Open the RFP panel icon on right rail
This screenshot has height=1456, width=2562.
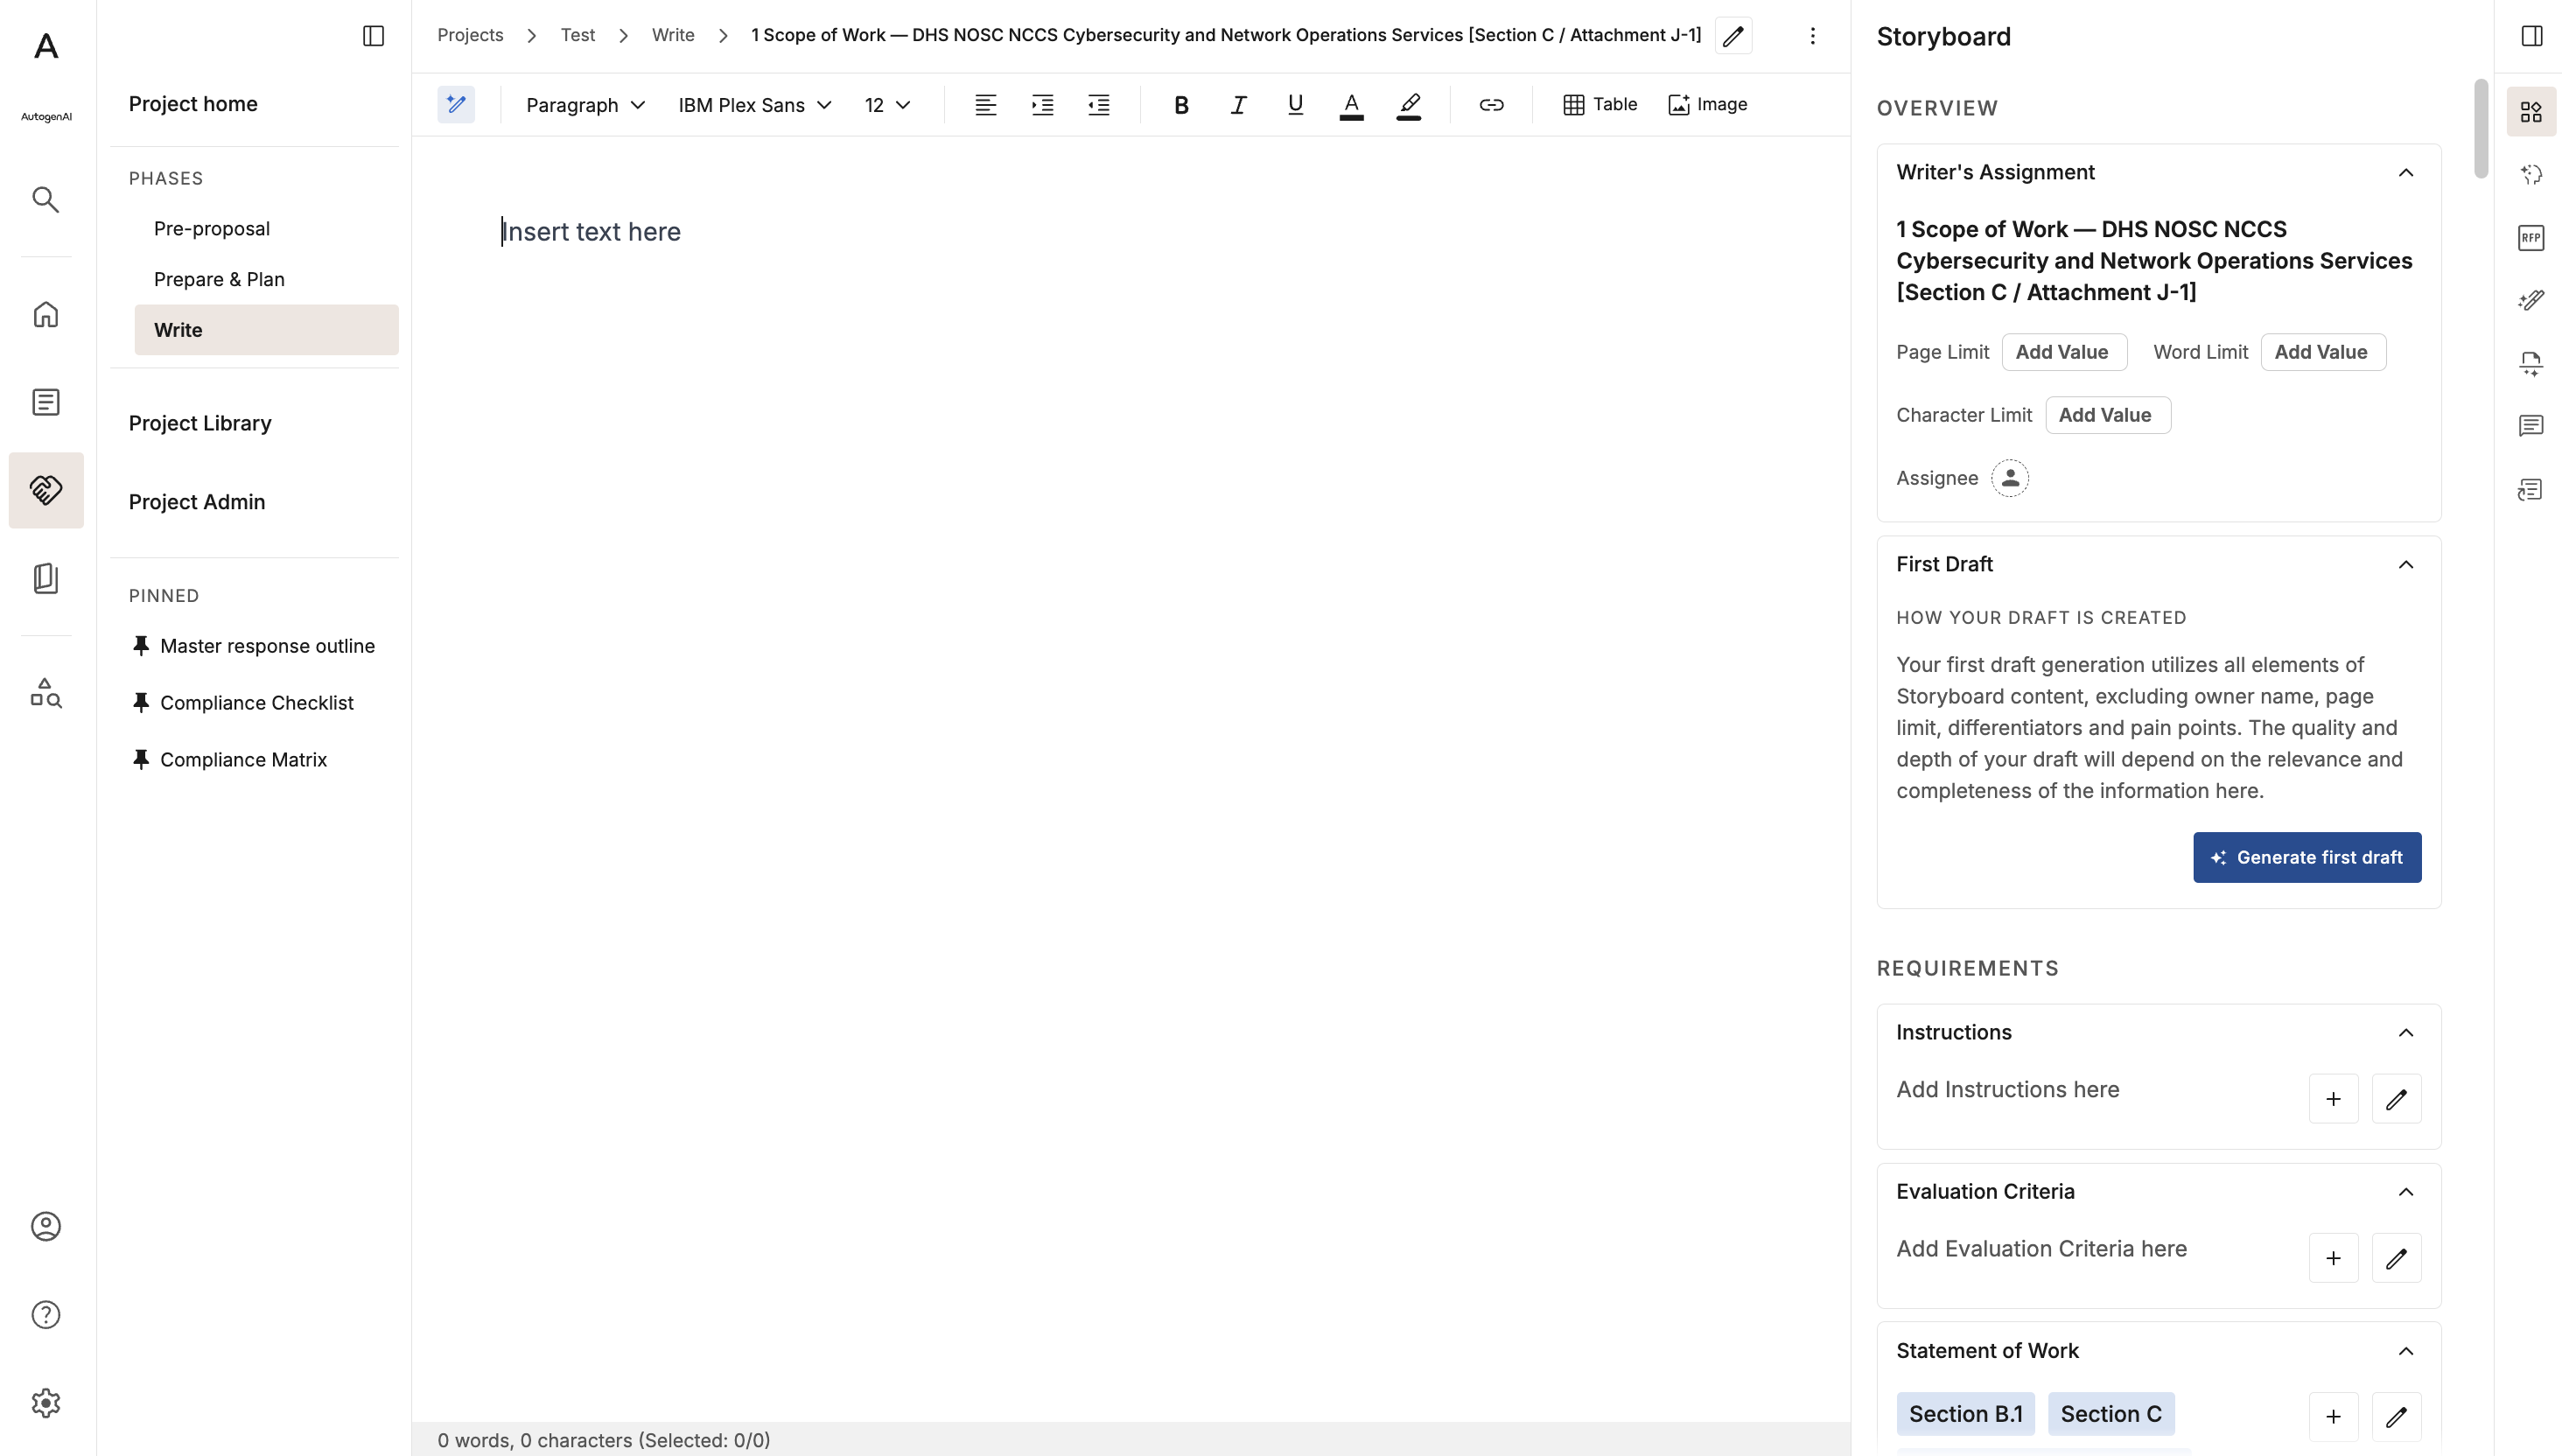[x=2531, y=237]
